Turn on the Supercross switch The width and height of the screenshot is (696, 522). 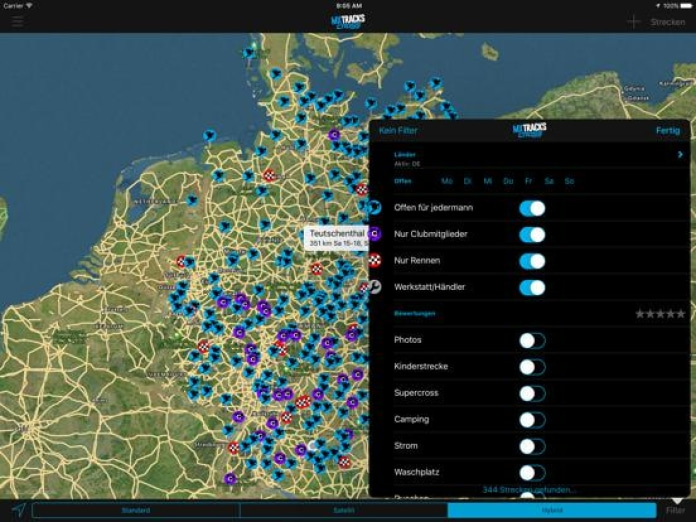coord(532,393)
